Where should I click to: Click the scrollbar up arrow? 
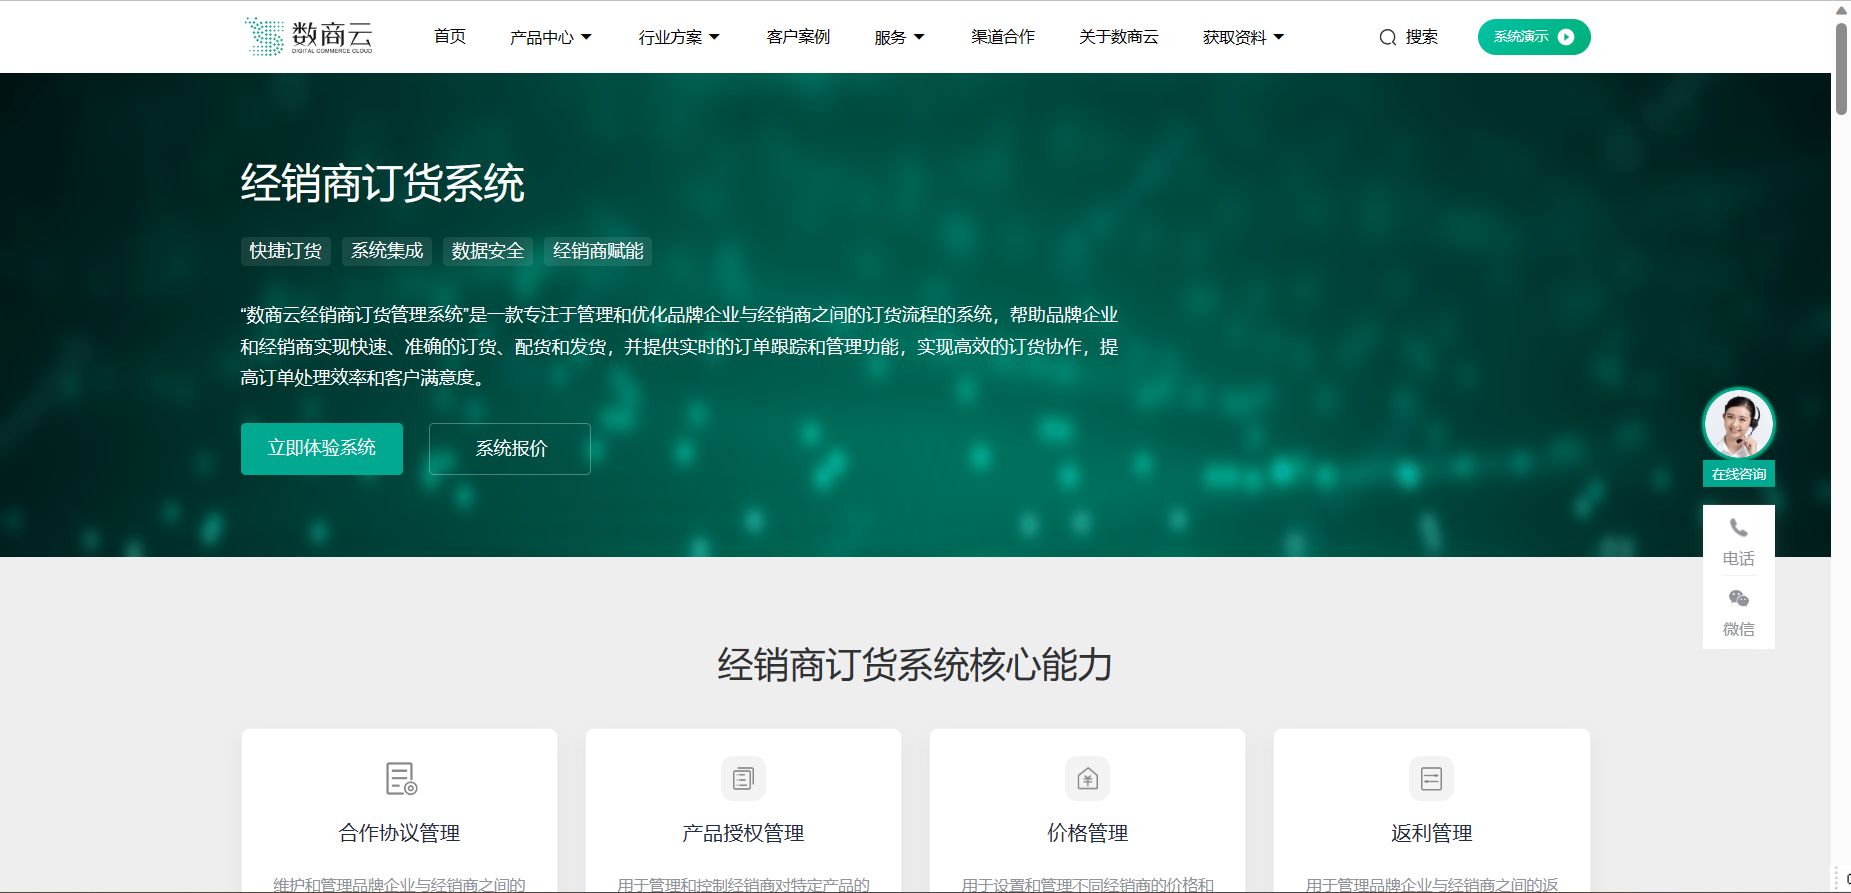(1841, 10)
